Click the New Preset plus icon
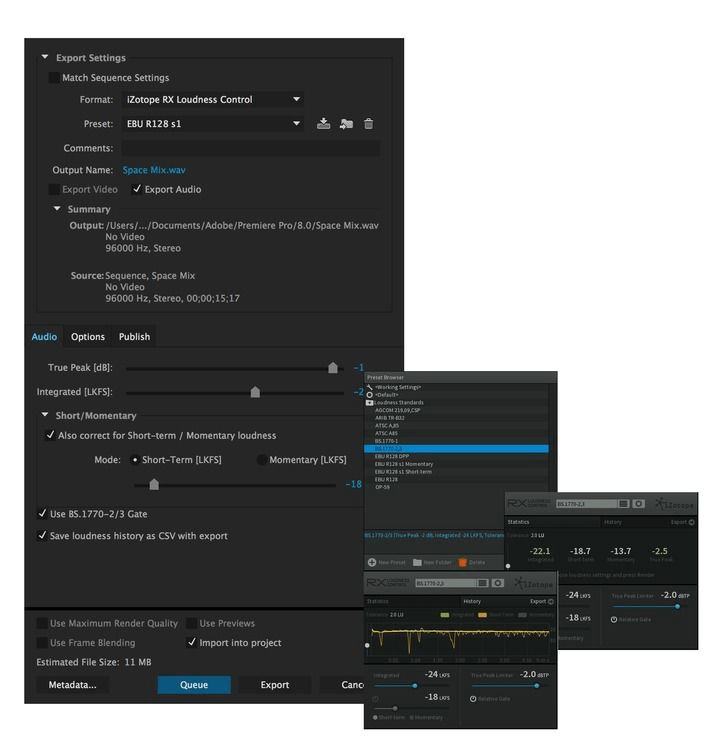The image size is (719, 750). (x=372, y=562)
